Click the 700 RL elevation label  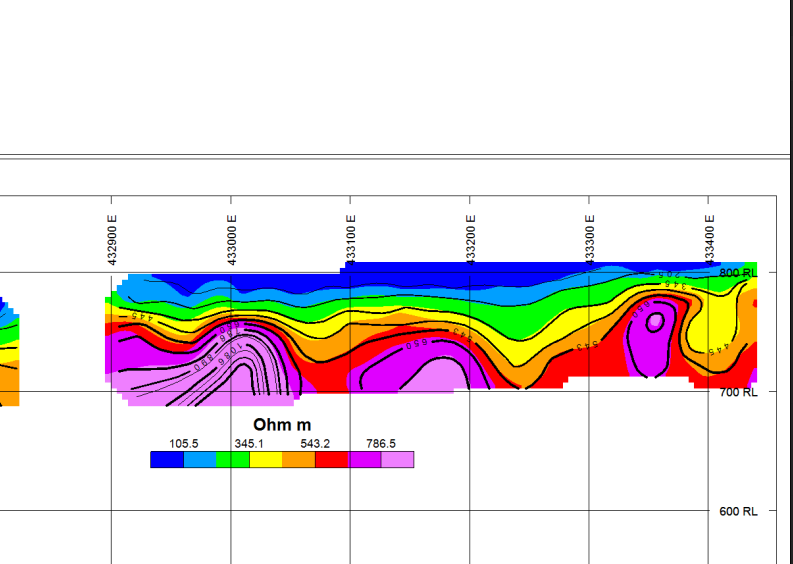click(x=738, y=392)
